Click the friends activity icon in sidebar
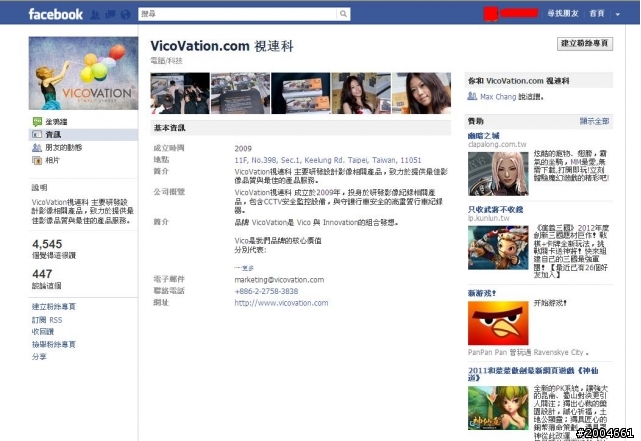Image resolution: width=641 pixels, height=441 pixels. pos(37,148)
